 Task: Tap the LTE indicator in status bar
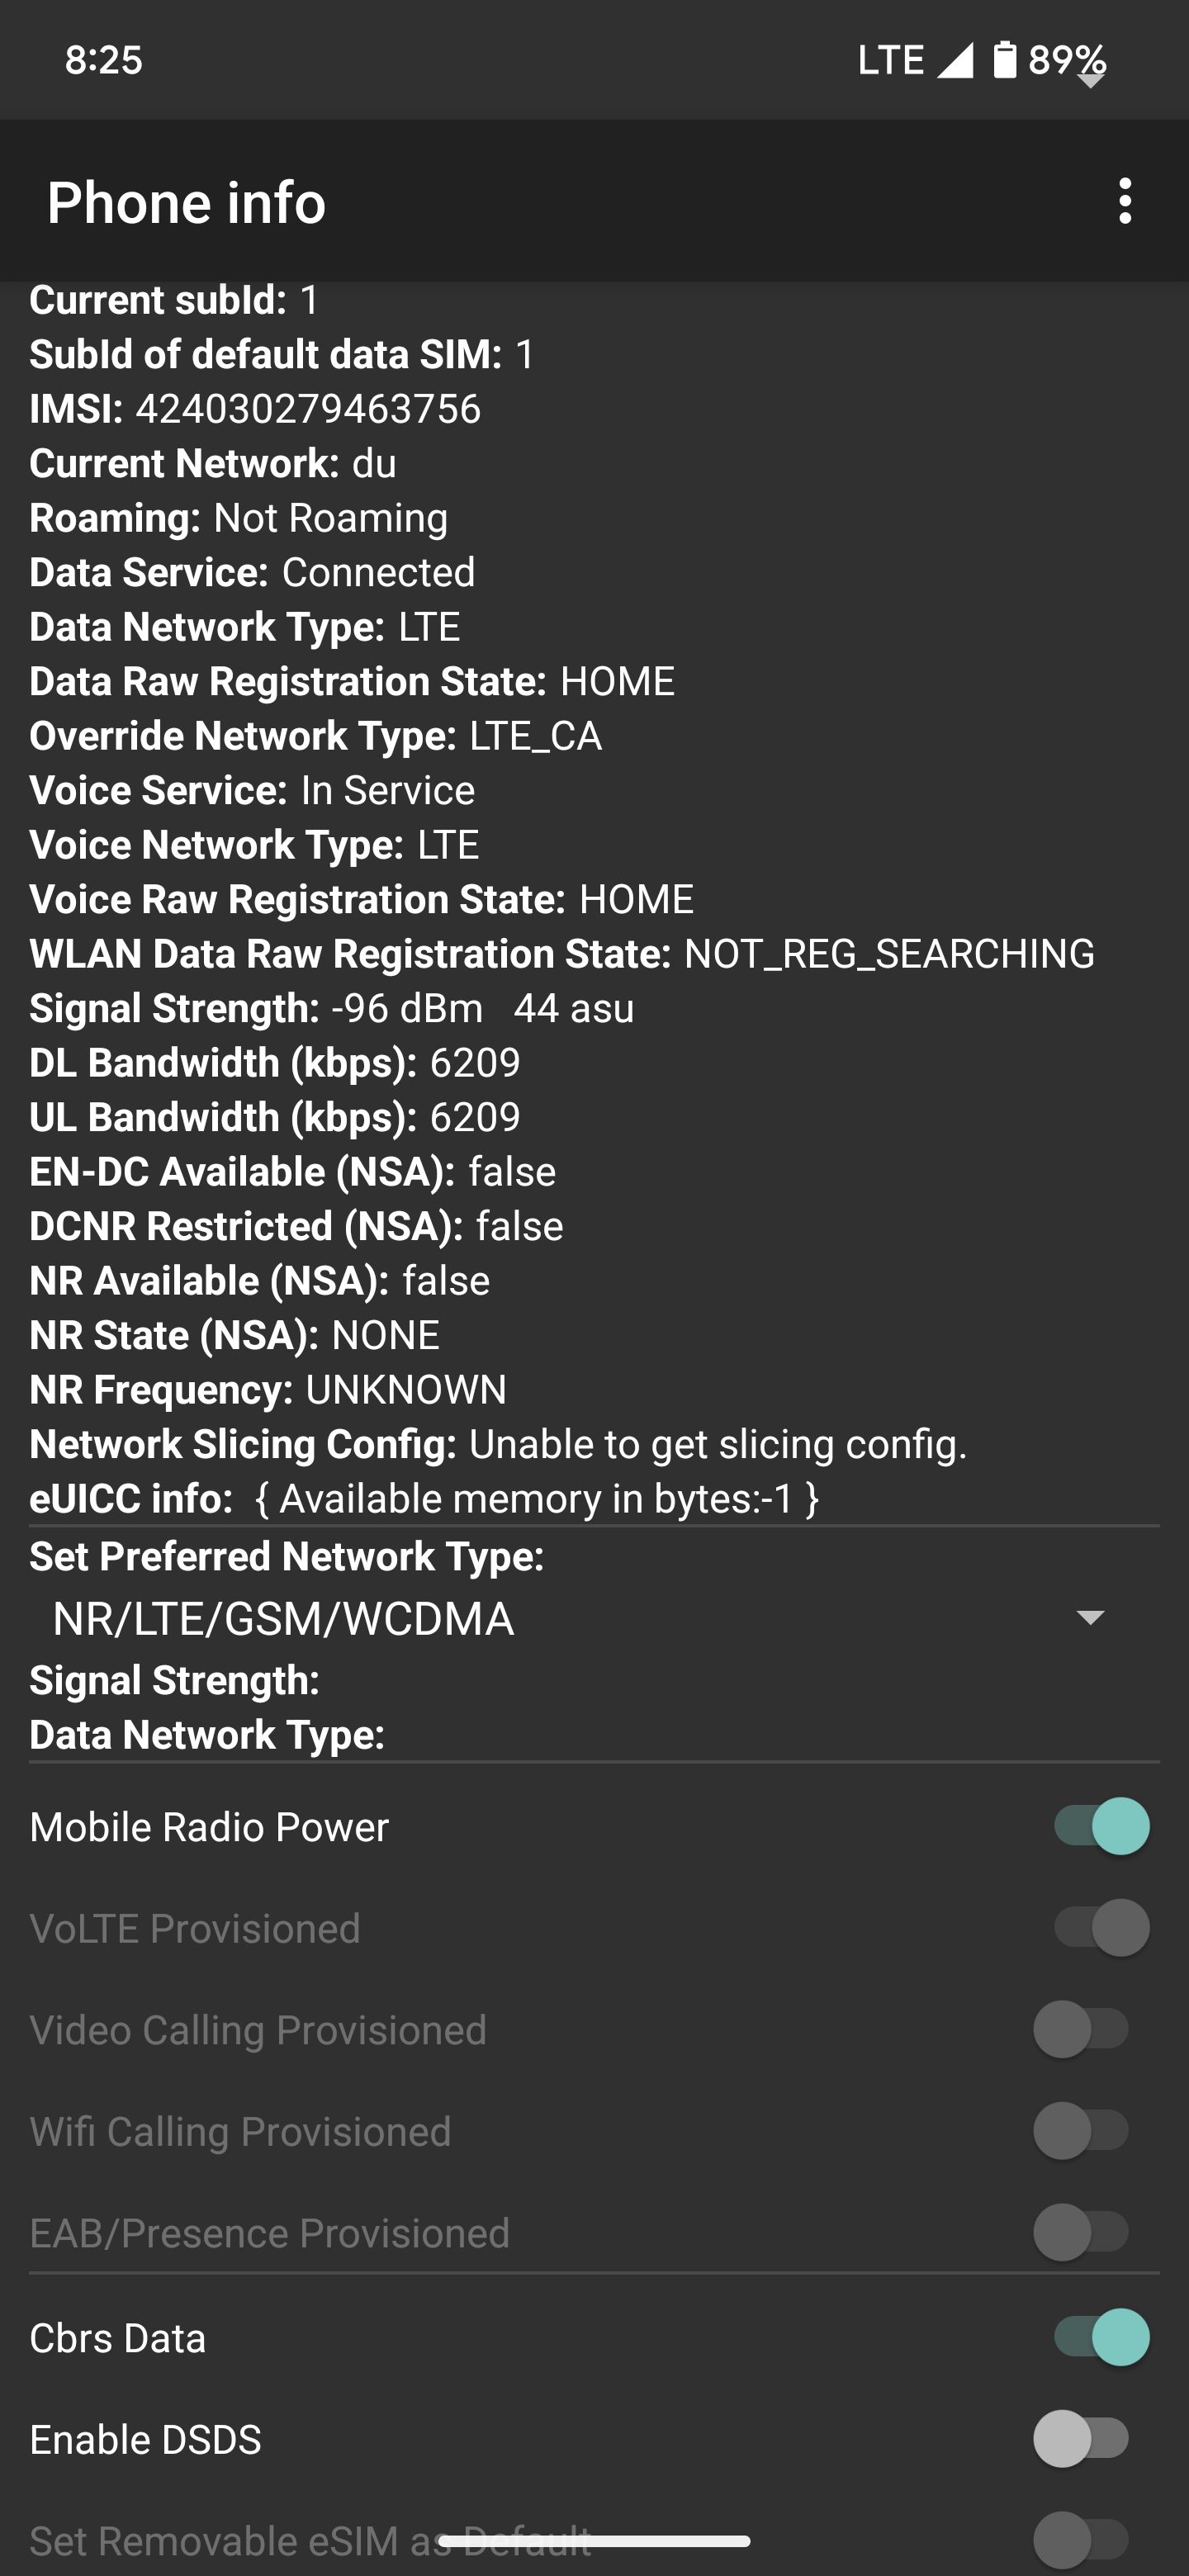tap(890, 60)
